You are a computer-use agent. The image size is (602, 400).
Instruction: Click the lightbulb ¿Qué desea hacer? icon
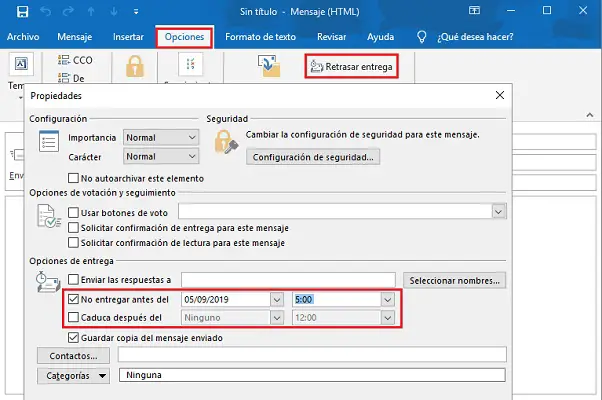(423, 38)
